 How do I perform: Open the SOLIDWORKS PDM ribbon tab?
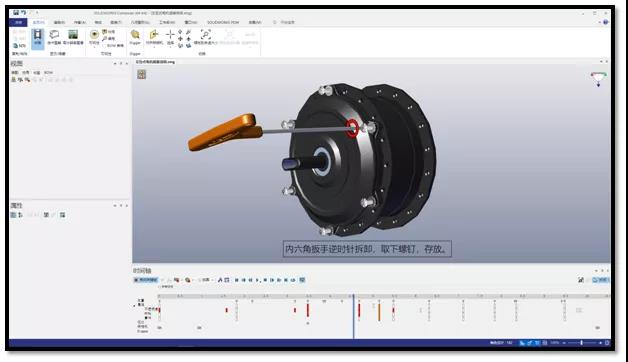click(x=223, y=22)
